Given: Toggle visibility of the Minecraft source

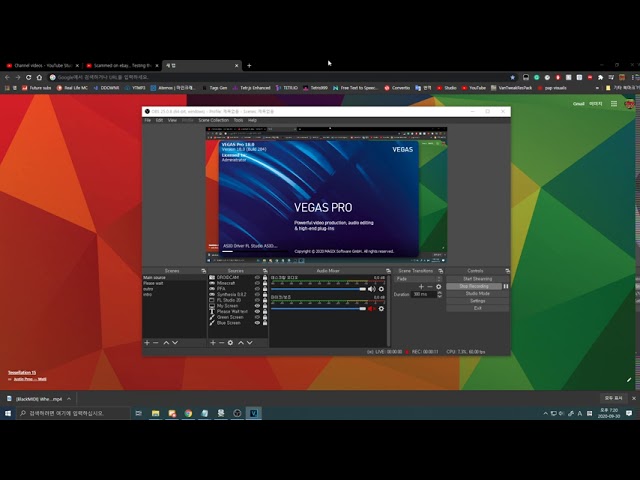Looking at the screenshot, I should click(257, 283).
